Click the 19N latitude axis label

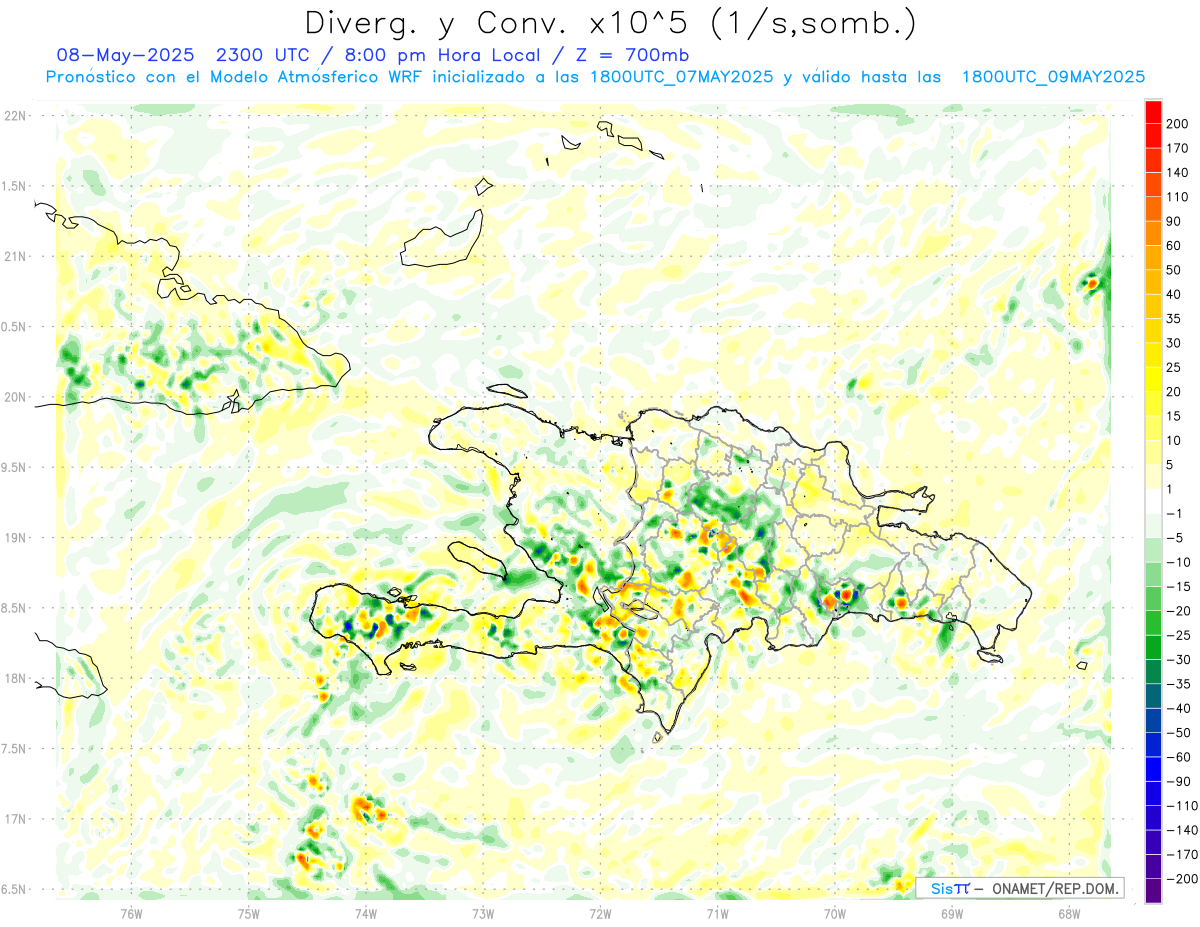pos(14,538)
